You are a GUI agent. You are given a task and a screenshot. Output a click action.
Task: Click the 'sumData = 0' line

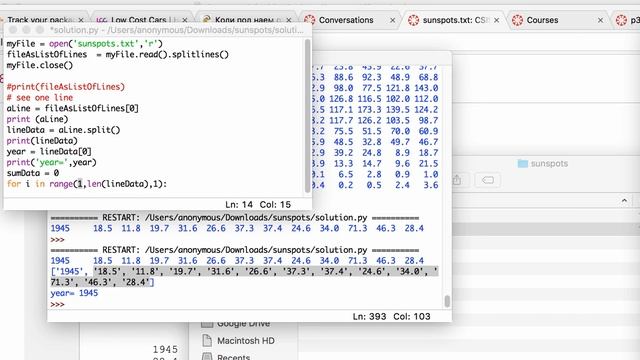pyautogui.click(x=33, y=173)
